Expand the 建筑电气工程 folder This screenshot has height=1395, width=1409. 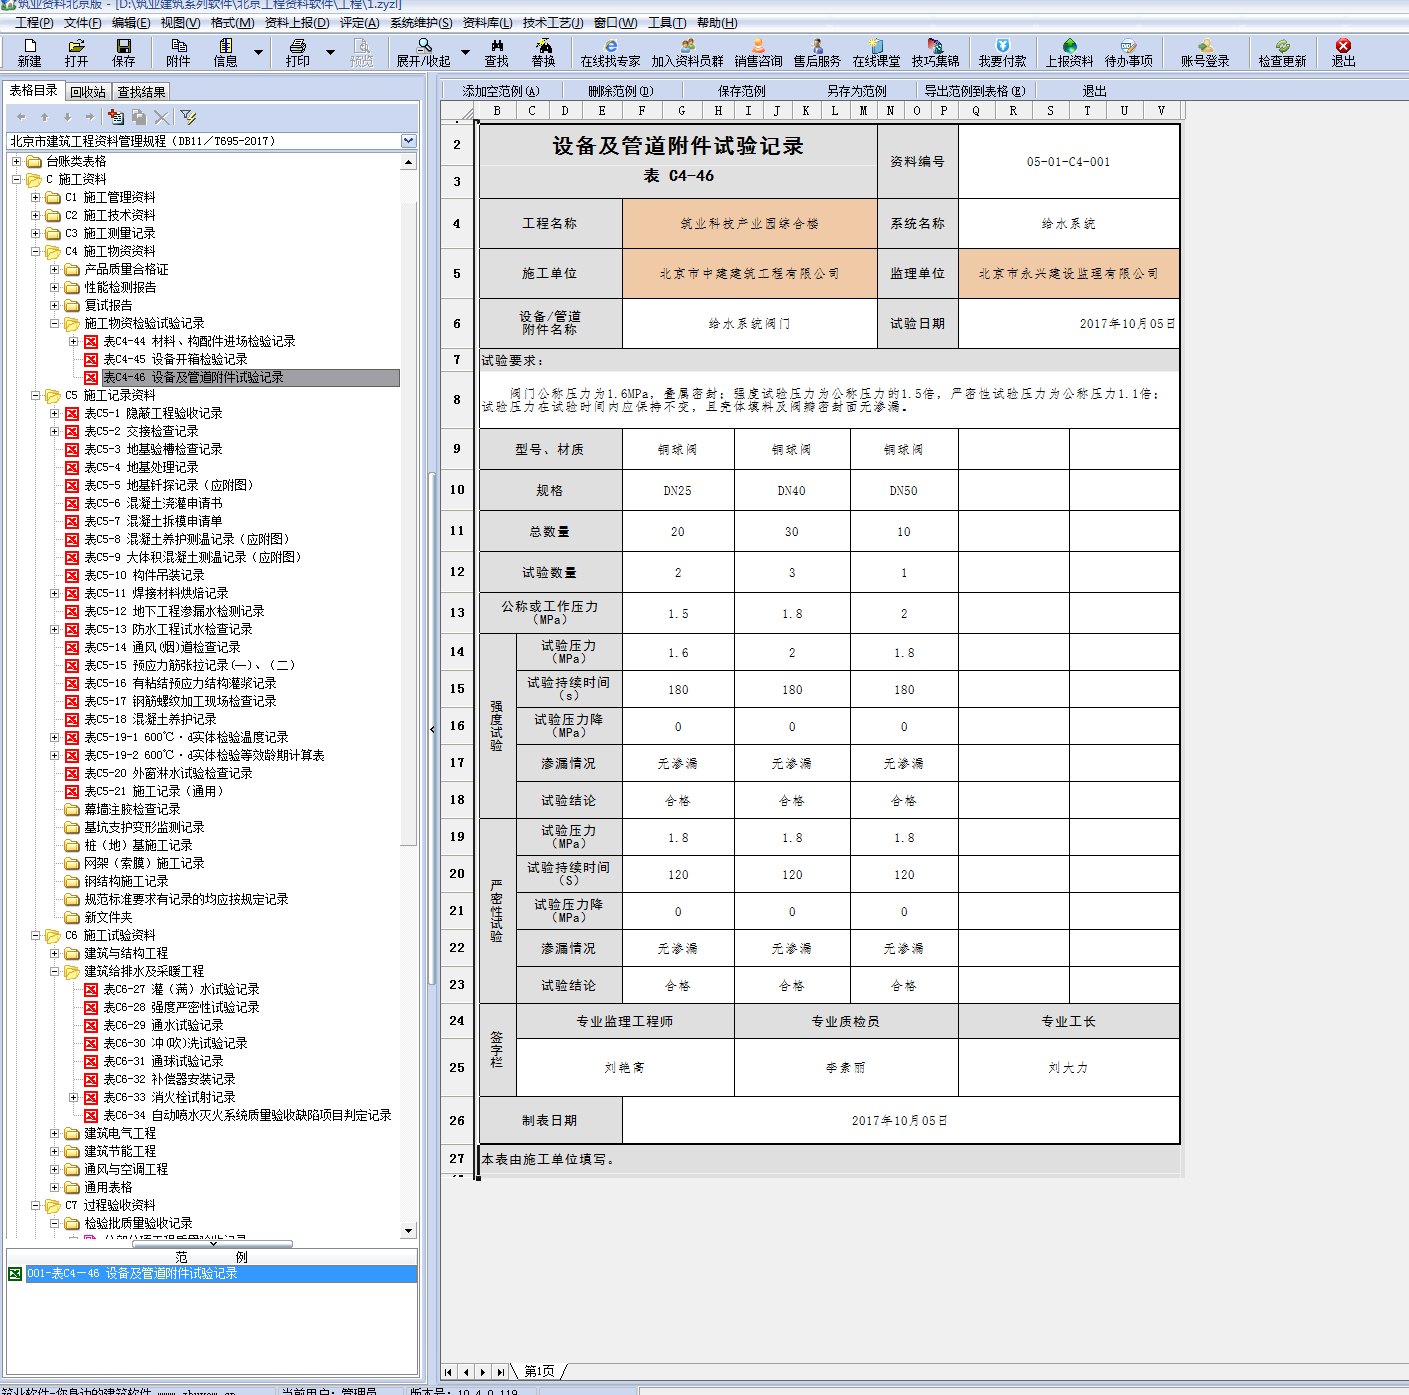point(54,1133)
